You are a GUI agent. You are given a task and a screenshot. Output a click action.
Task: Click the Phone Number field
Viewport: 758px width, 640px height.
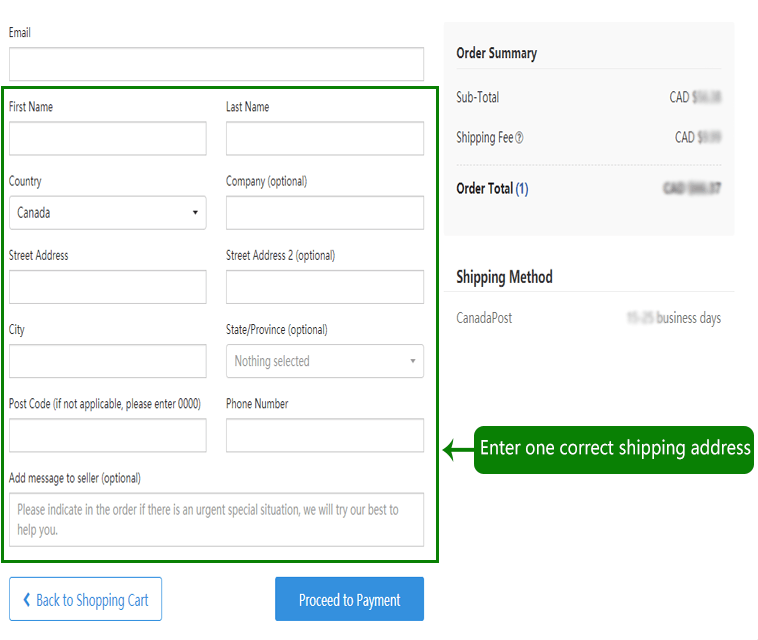click(324, 435)
